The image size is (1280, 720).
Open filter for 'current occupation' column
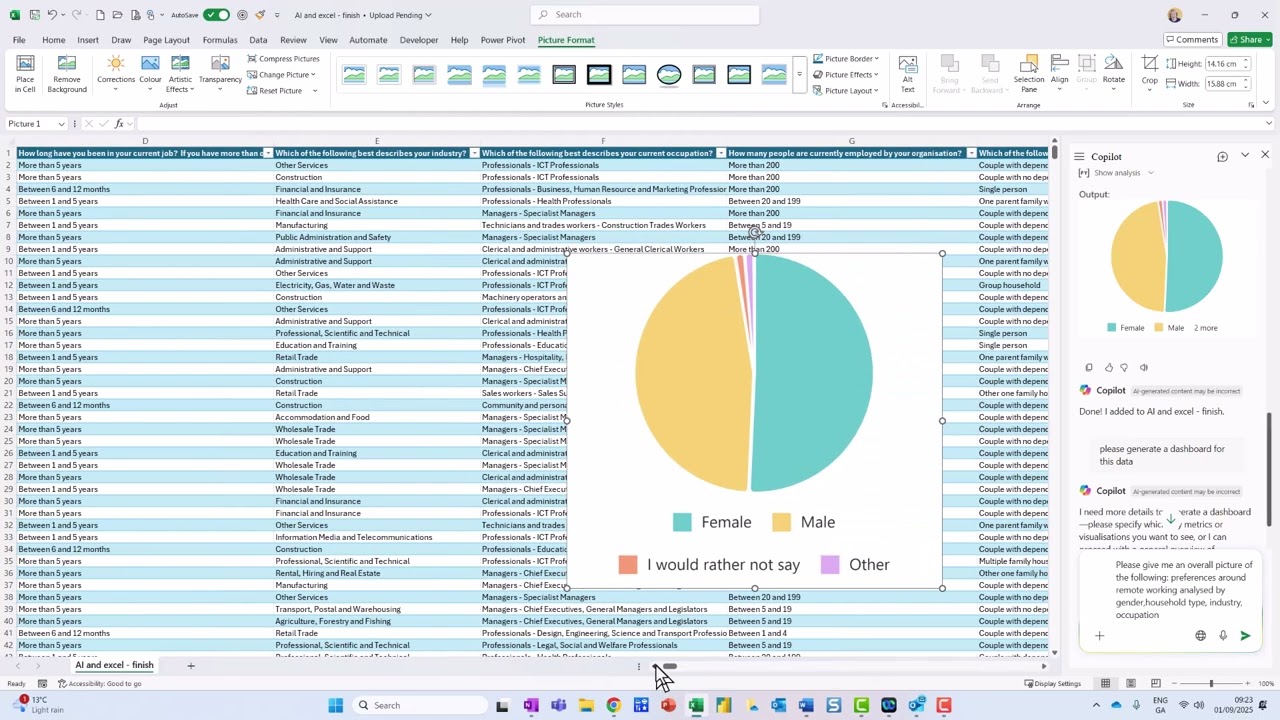point(721,153)
